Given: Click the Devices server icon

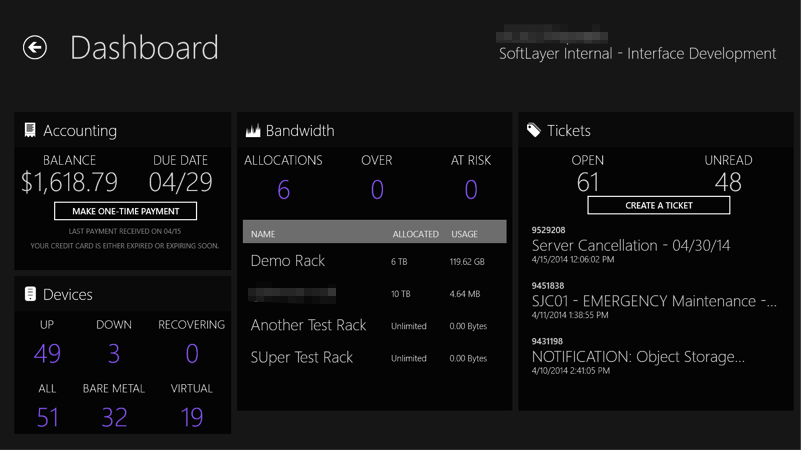Looking at the screenshot, I should point(30,294).
